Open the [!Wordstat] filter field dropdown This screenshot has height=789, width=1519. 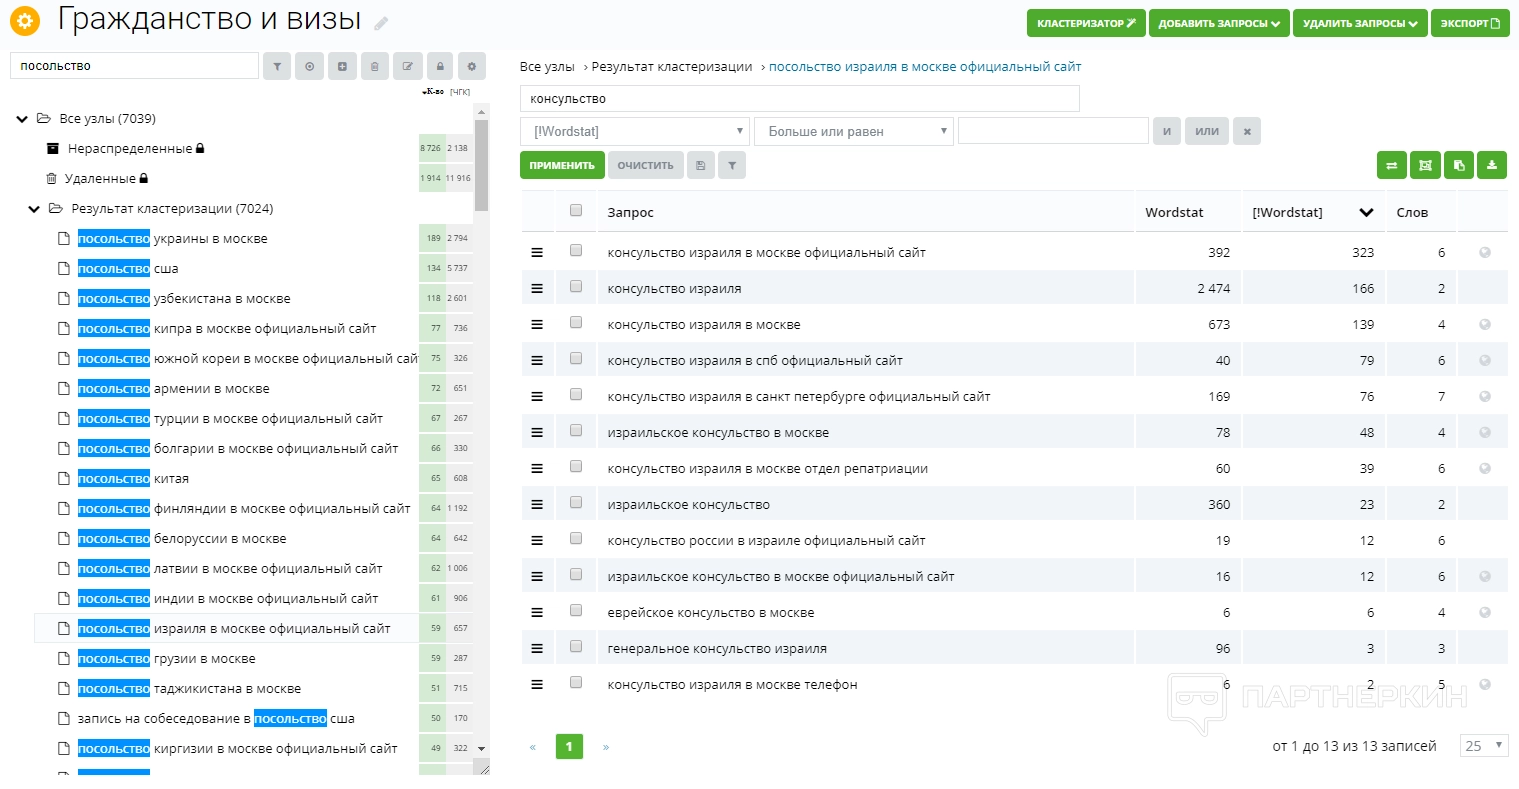(x=634, y=131)
